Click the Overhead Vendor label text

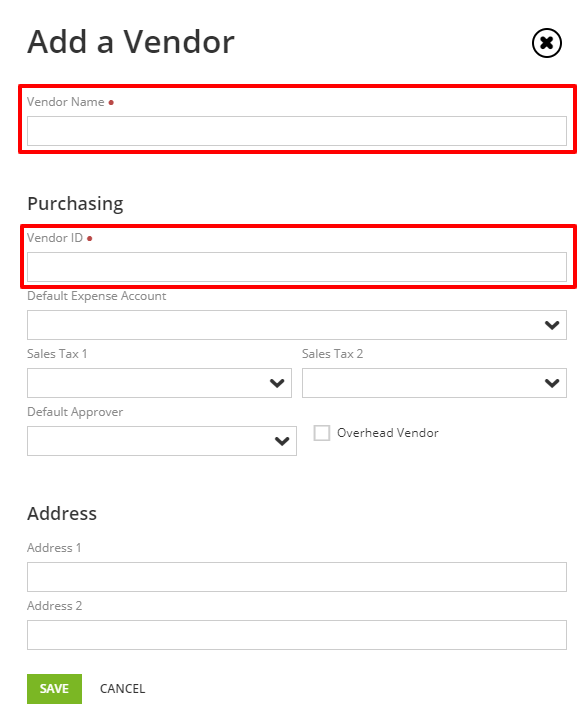pyautogui.click(x=387, y=433)
